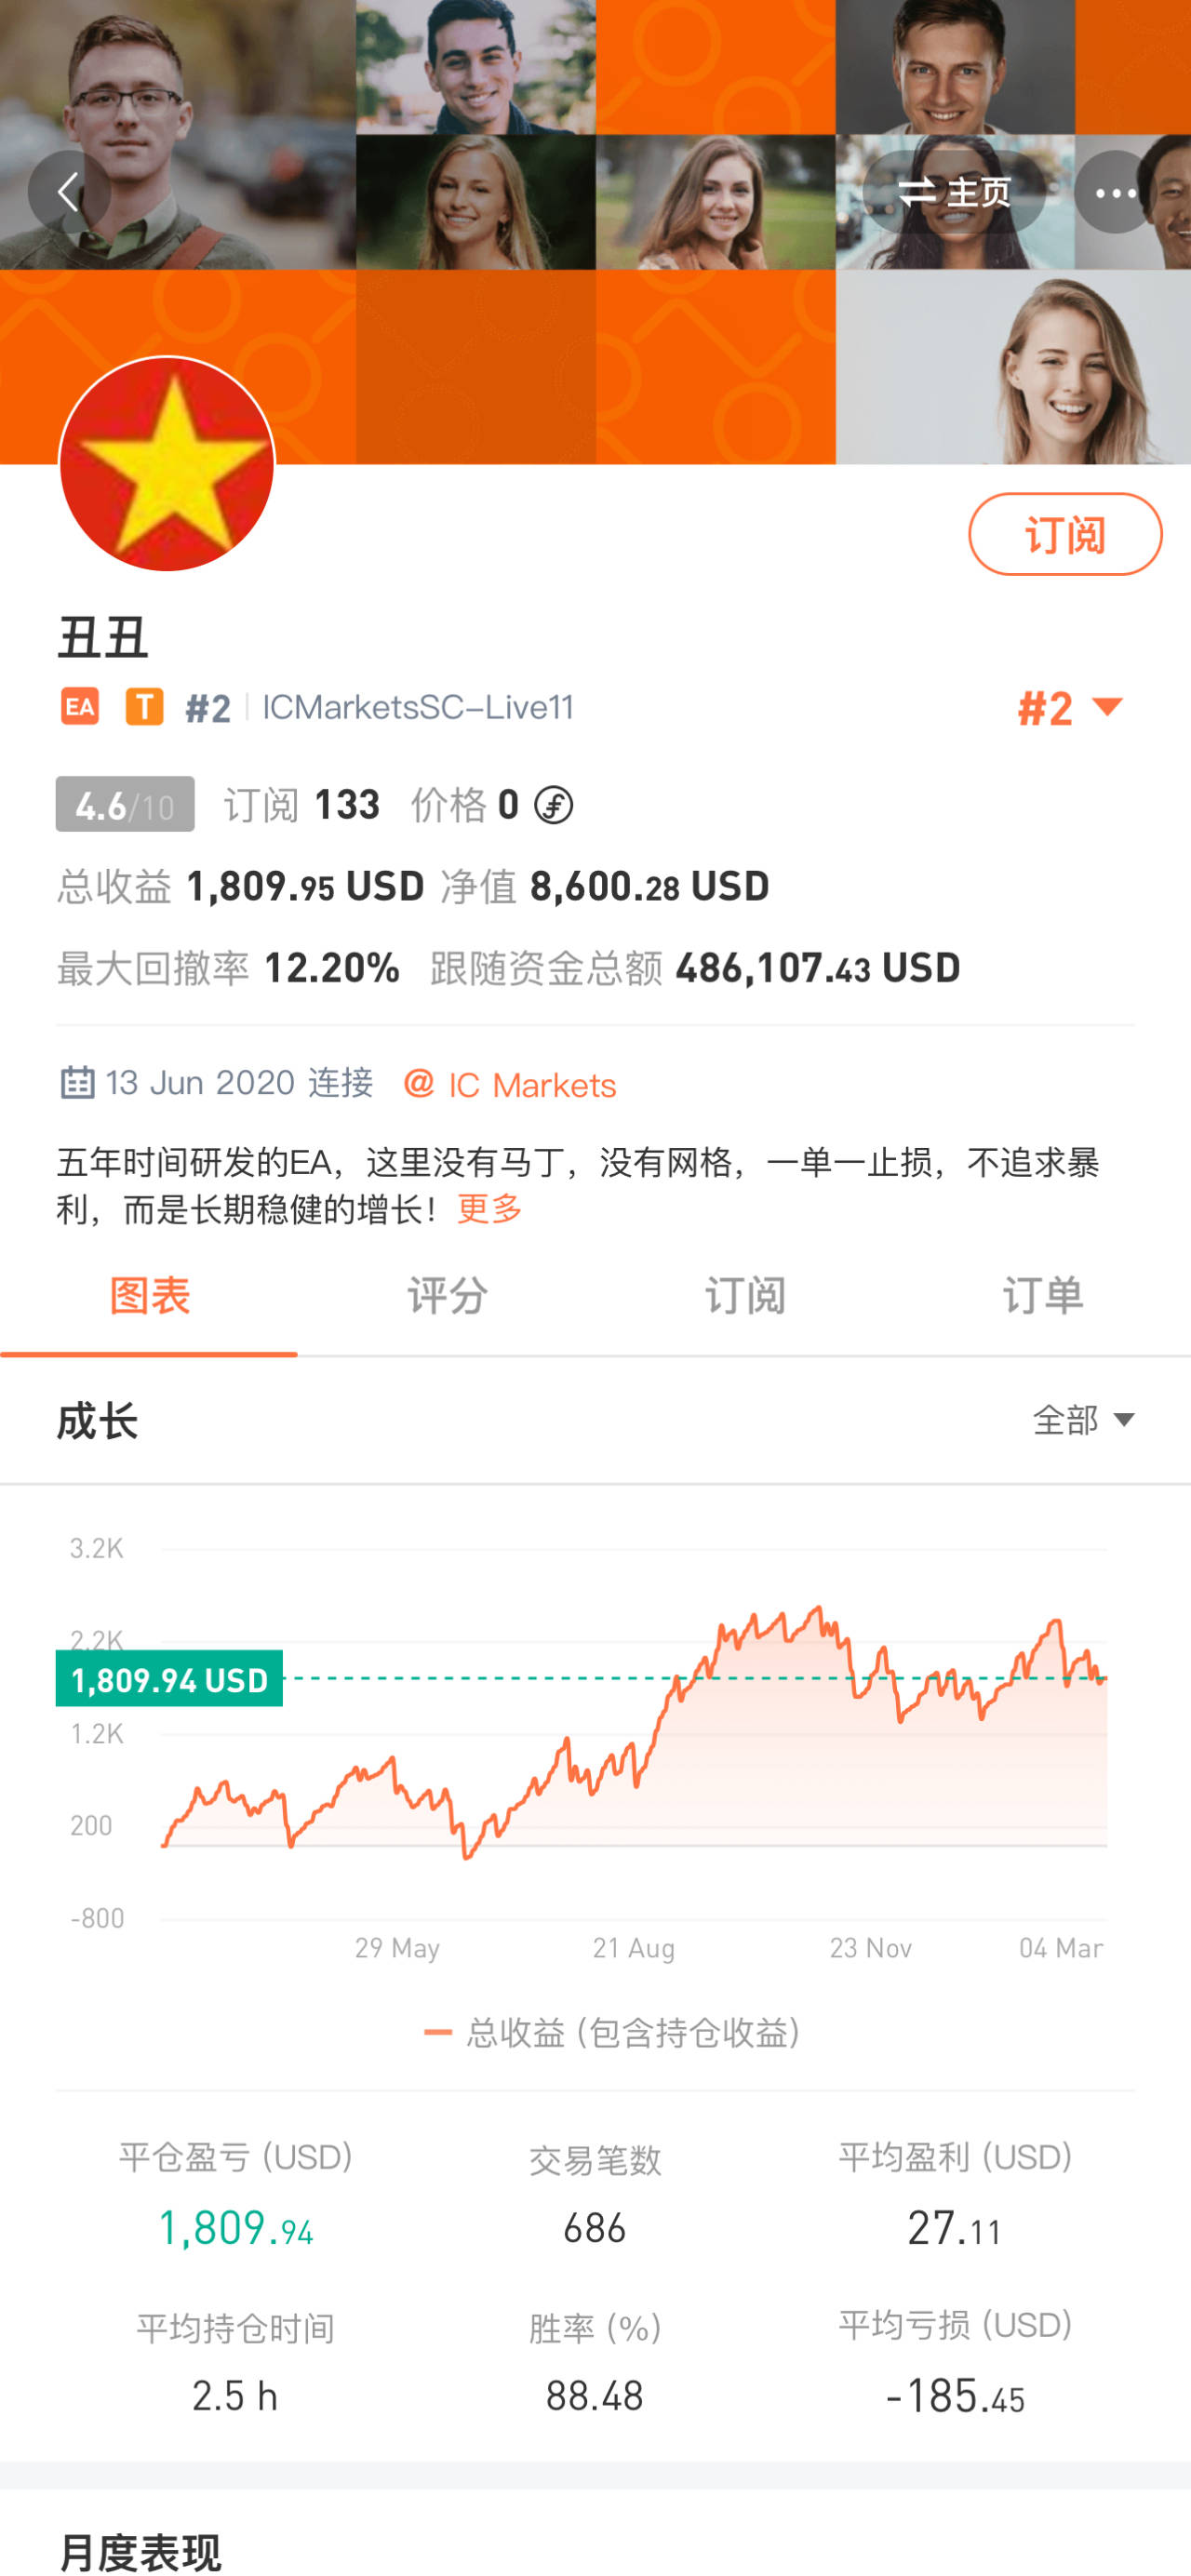Tap the calendar icon beside 13 Jun 2020

pyautogui.click(x=78, y=1082)
